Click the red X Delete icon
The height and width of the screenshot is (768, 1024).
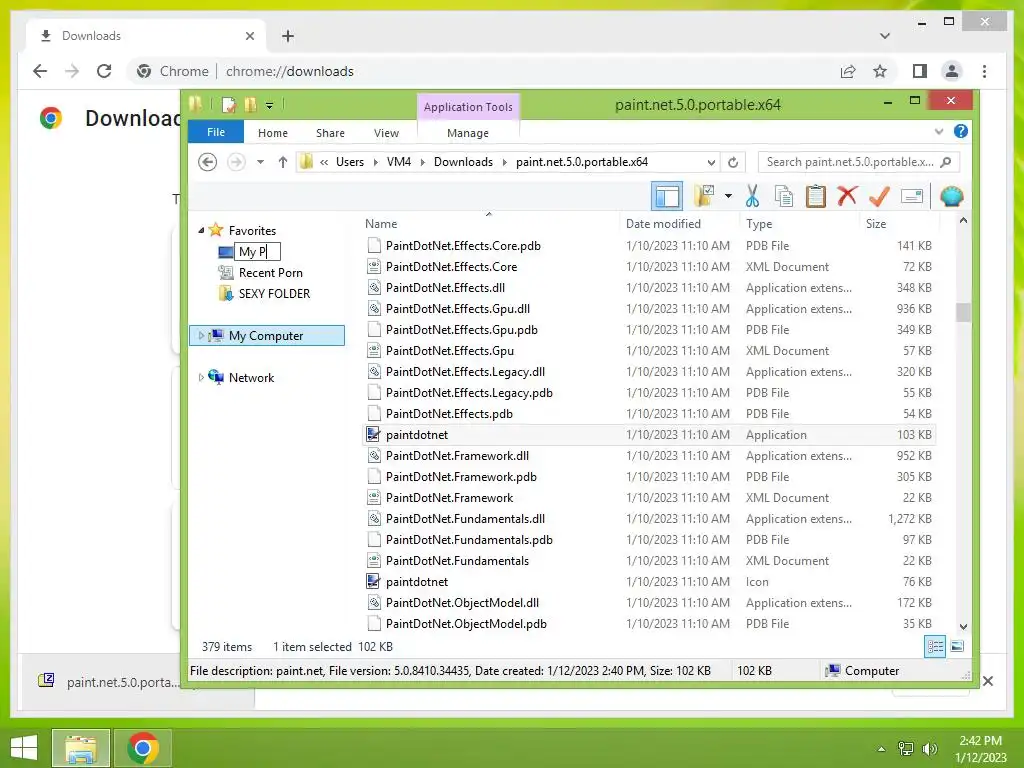pyautogui.click(x=847, y=195)
